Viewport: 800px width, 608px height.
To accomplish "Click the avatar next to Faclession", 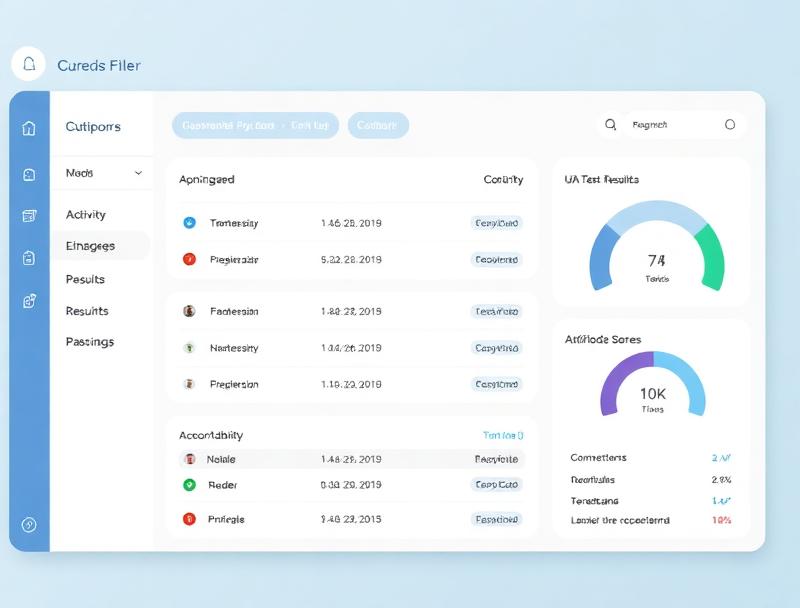I will tap(189, 311).
